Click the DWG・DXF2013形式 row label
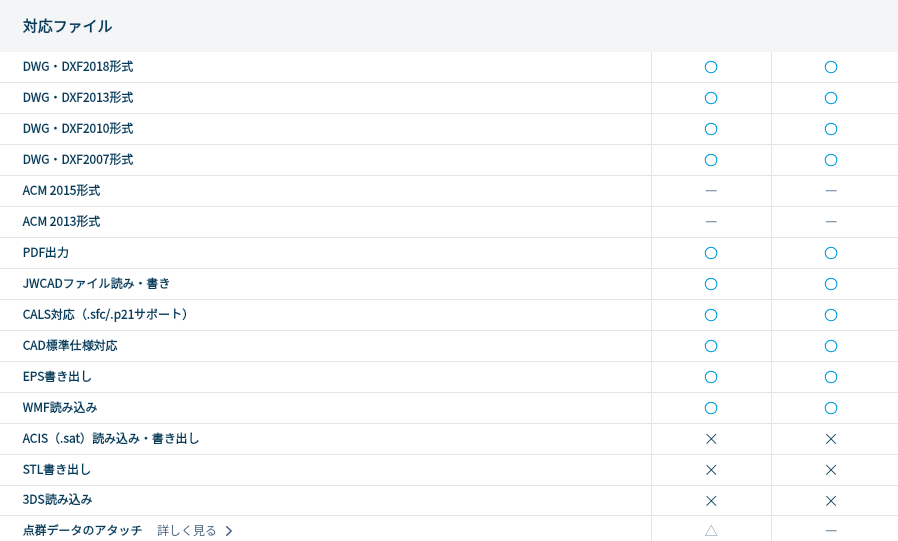898x541 pixels. point(78,98)
